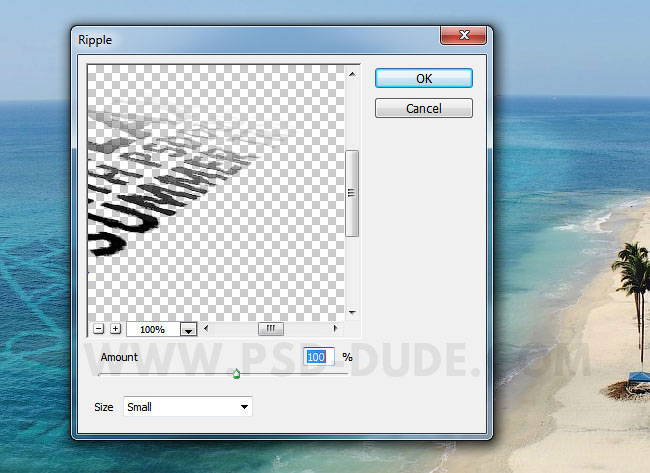This screenshot has width=650, height=473.
Task: Open the preview zoom percentage dropdown arrow
Action: [188, 329]
